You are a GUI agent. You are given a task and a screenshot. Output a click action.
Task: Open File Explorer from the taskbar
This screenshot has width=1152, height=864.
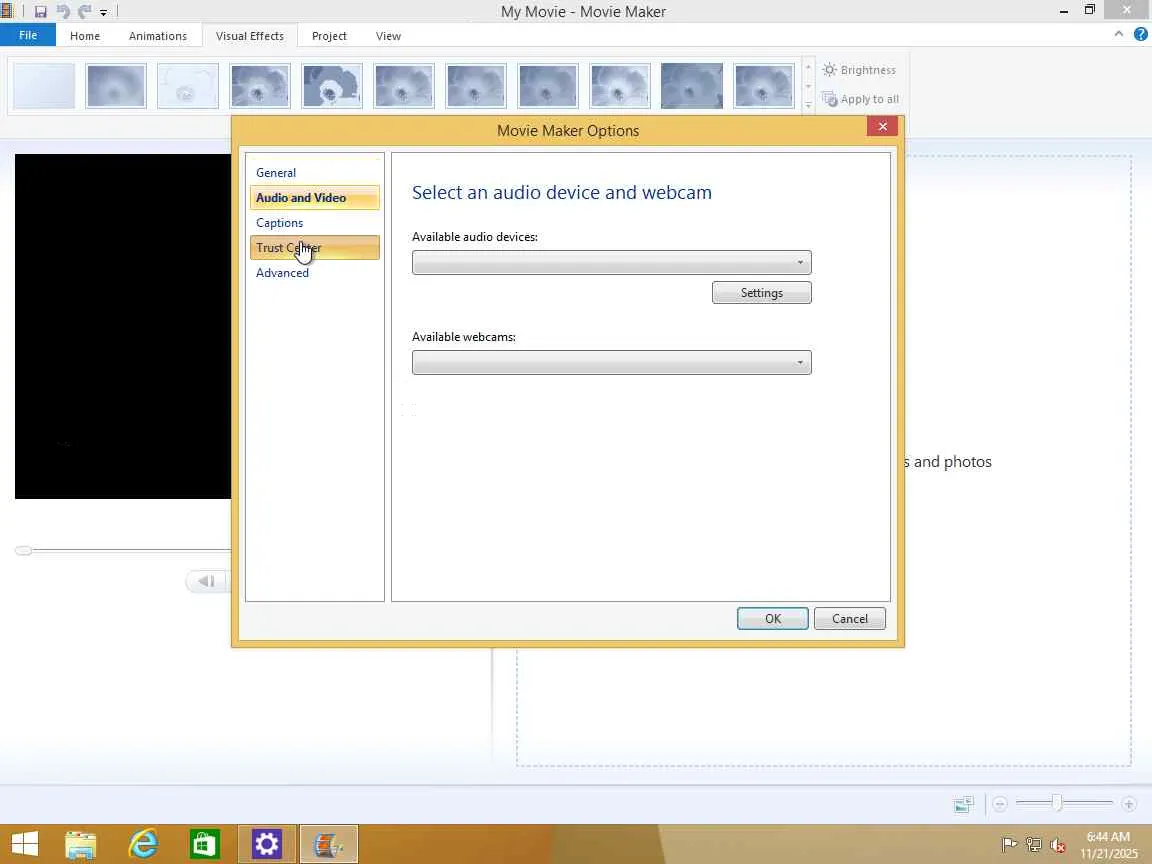point(81,844)
